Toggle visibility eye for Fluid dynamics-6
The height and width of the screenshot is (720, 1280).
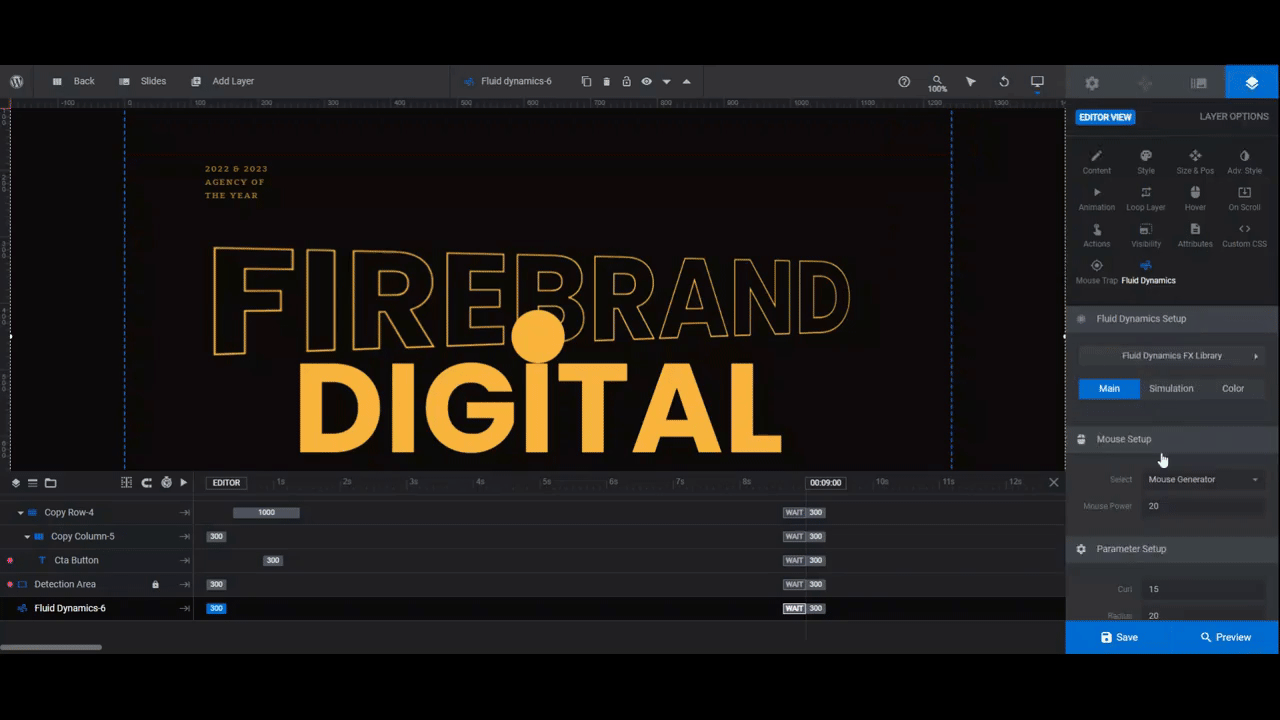click(646, 81)
